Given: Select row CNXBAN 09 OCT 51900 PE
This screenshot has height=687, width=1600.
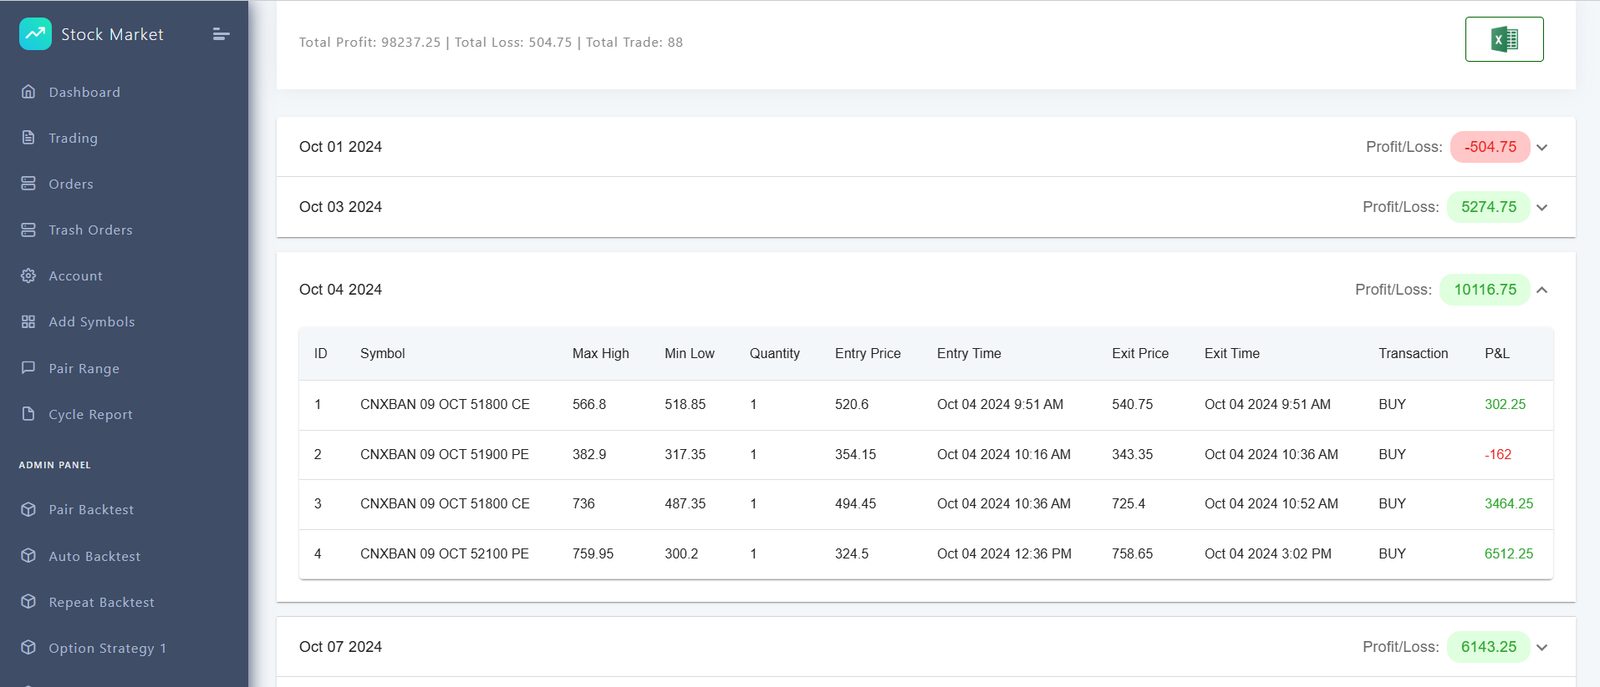Looking at the screenshot, I should coord(926,455).
